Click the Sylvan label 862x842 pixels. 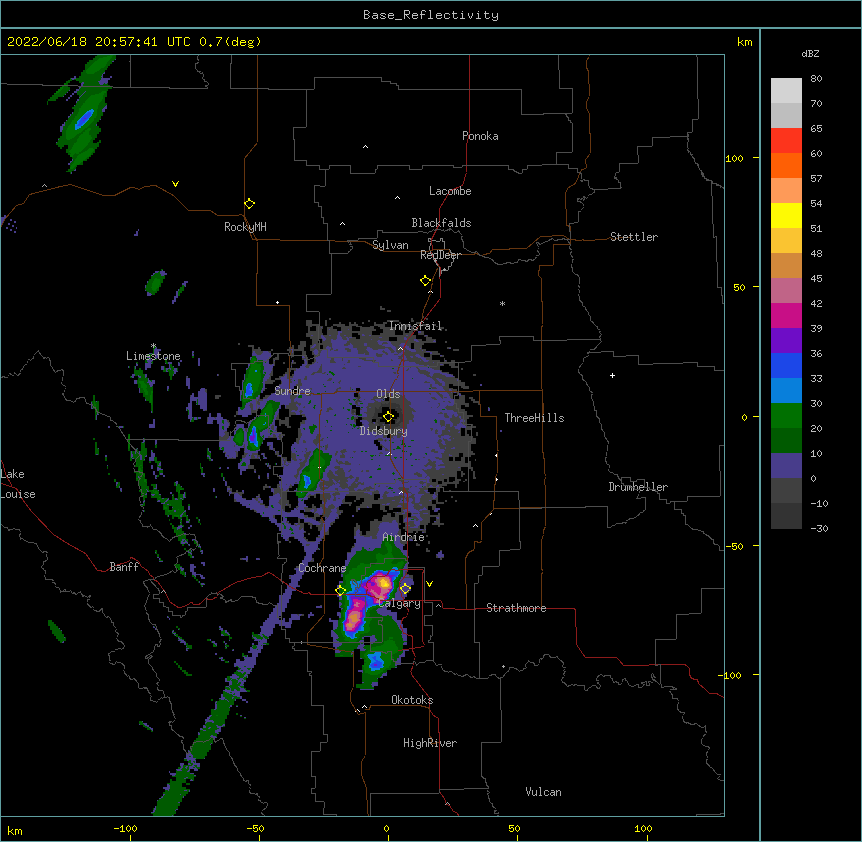[x=390, y=245]
